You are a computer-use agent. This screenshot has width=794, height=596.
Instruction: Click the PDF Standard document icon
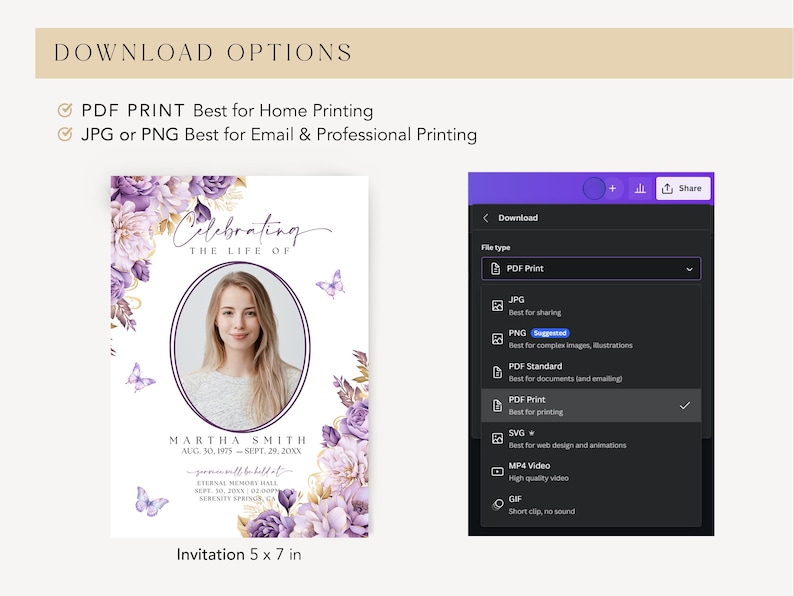coord(497,372)
